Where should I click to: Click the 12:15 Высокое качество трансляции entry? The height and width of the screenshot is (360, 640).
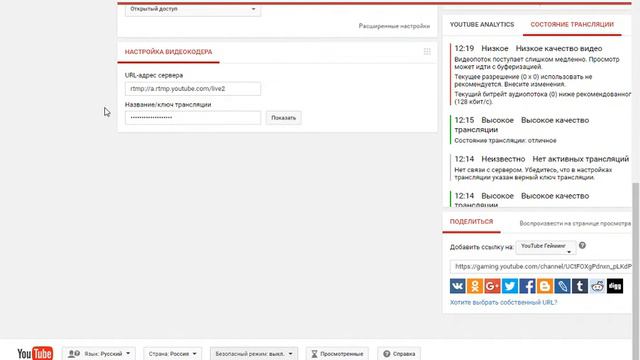pyautogui.click(x=541, y=130)
